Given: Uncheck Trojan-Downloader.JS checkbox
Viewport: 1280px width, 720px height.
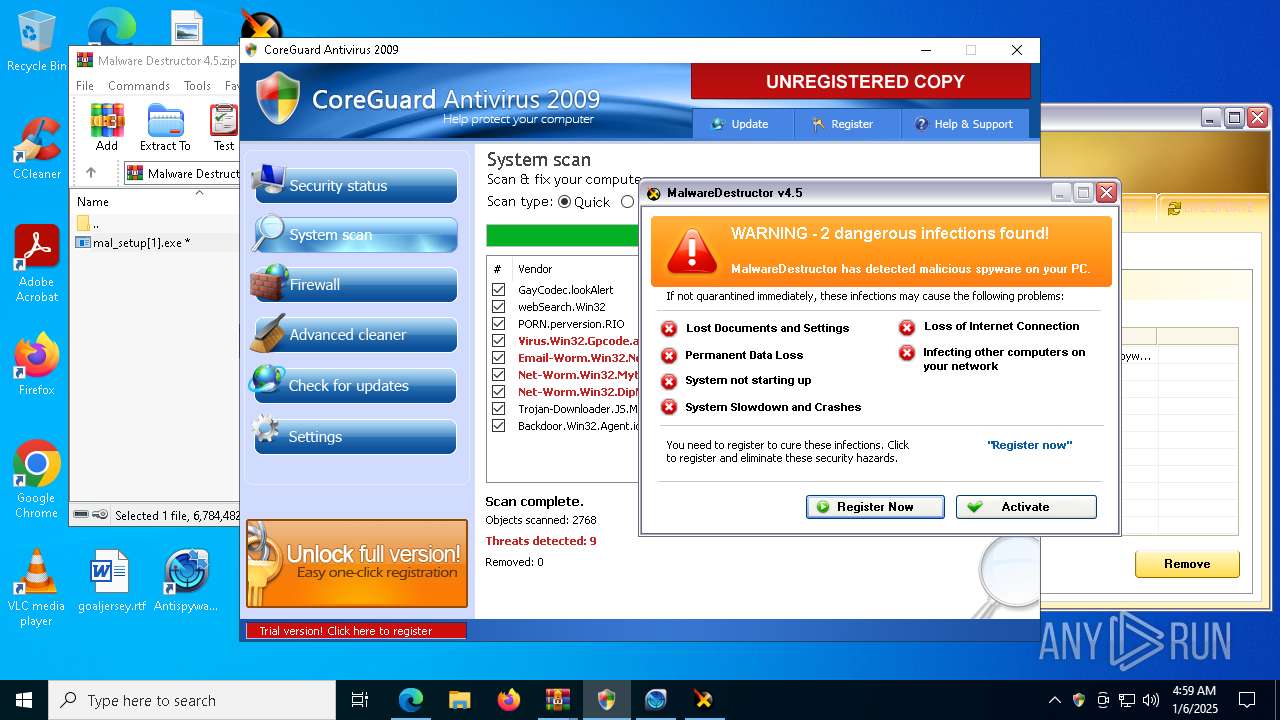Looking at the screenshot, I should tap(498, 409).
